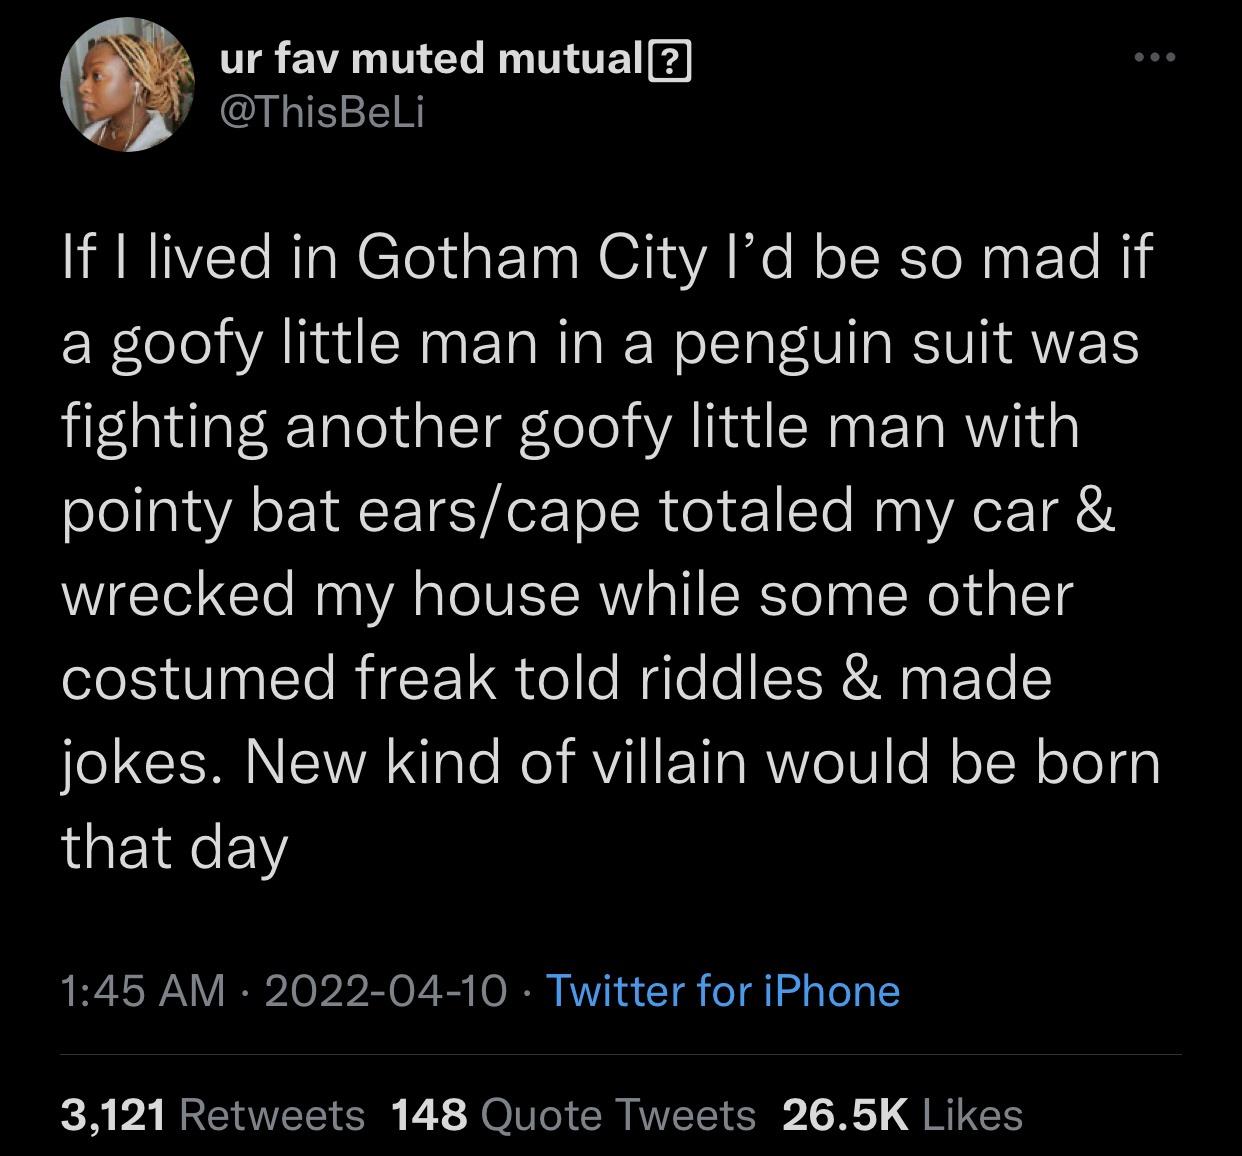Screen dimensions: 1242x1156
Task: Click the boxed question mark emoji in display name
Action: click(671, 64)
